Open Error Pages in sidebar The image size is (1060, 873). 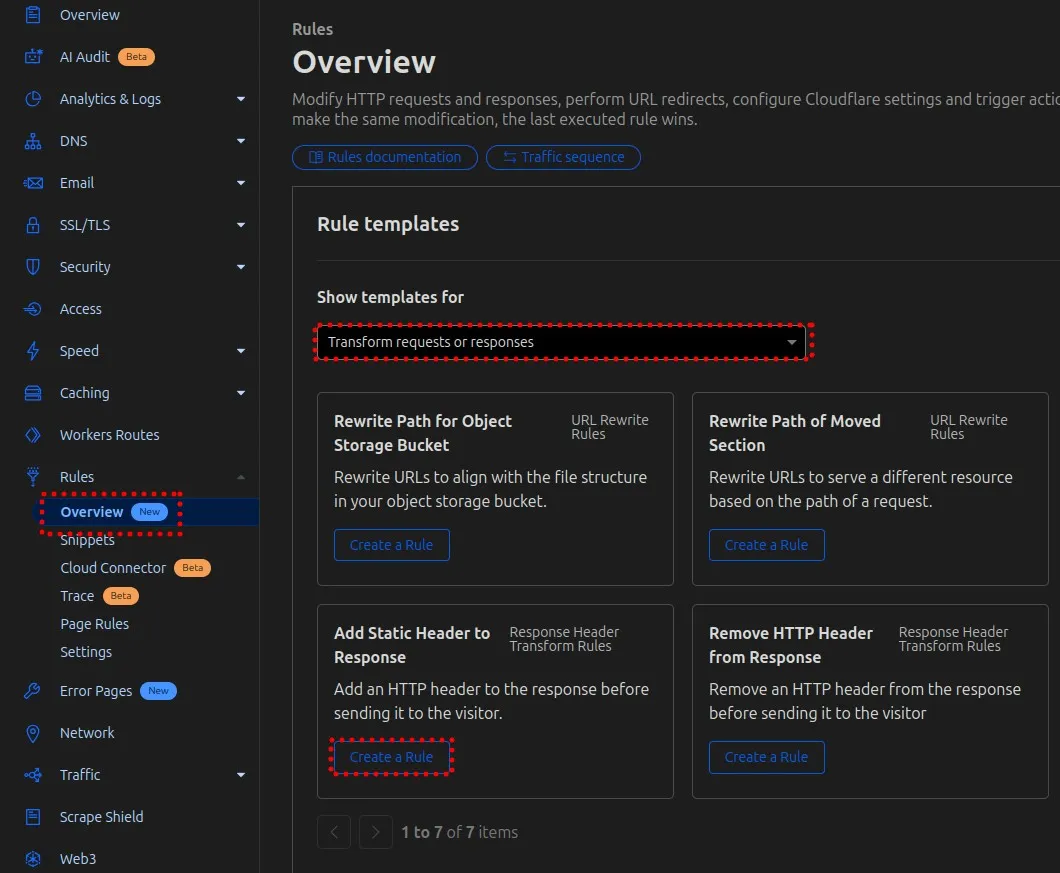(x=96, y=691)
